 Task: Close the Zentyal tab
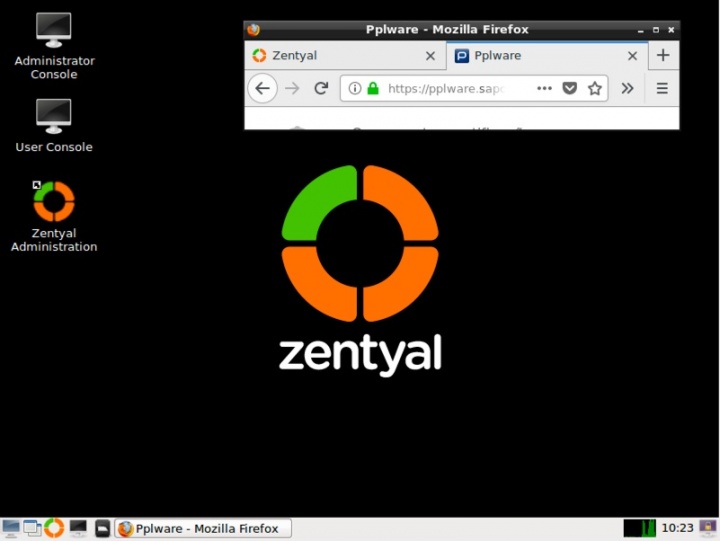(431, 56)
